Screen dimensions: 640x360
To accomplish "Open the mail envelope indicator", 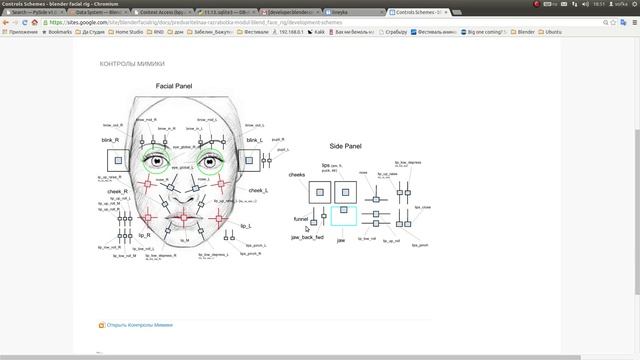I will coord(564,4).
